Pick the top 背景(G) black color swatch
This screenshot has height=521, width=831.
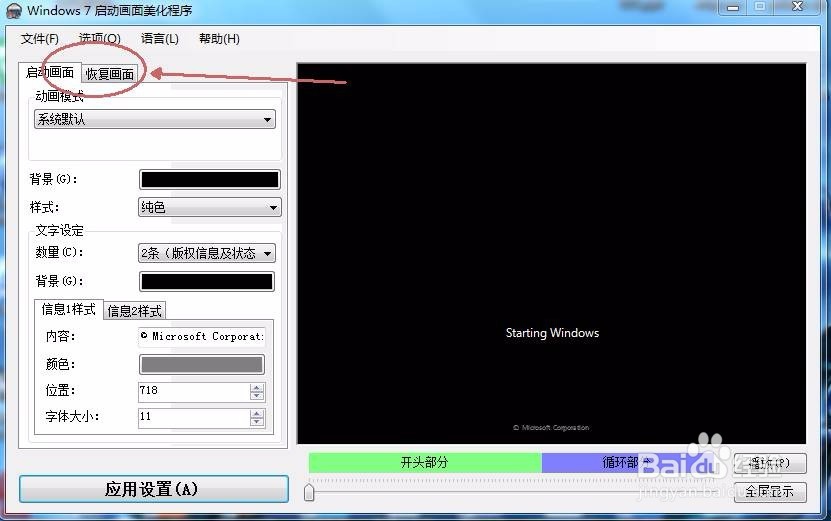(209, 180)
